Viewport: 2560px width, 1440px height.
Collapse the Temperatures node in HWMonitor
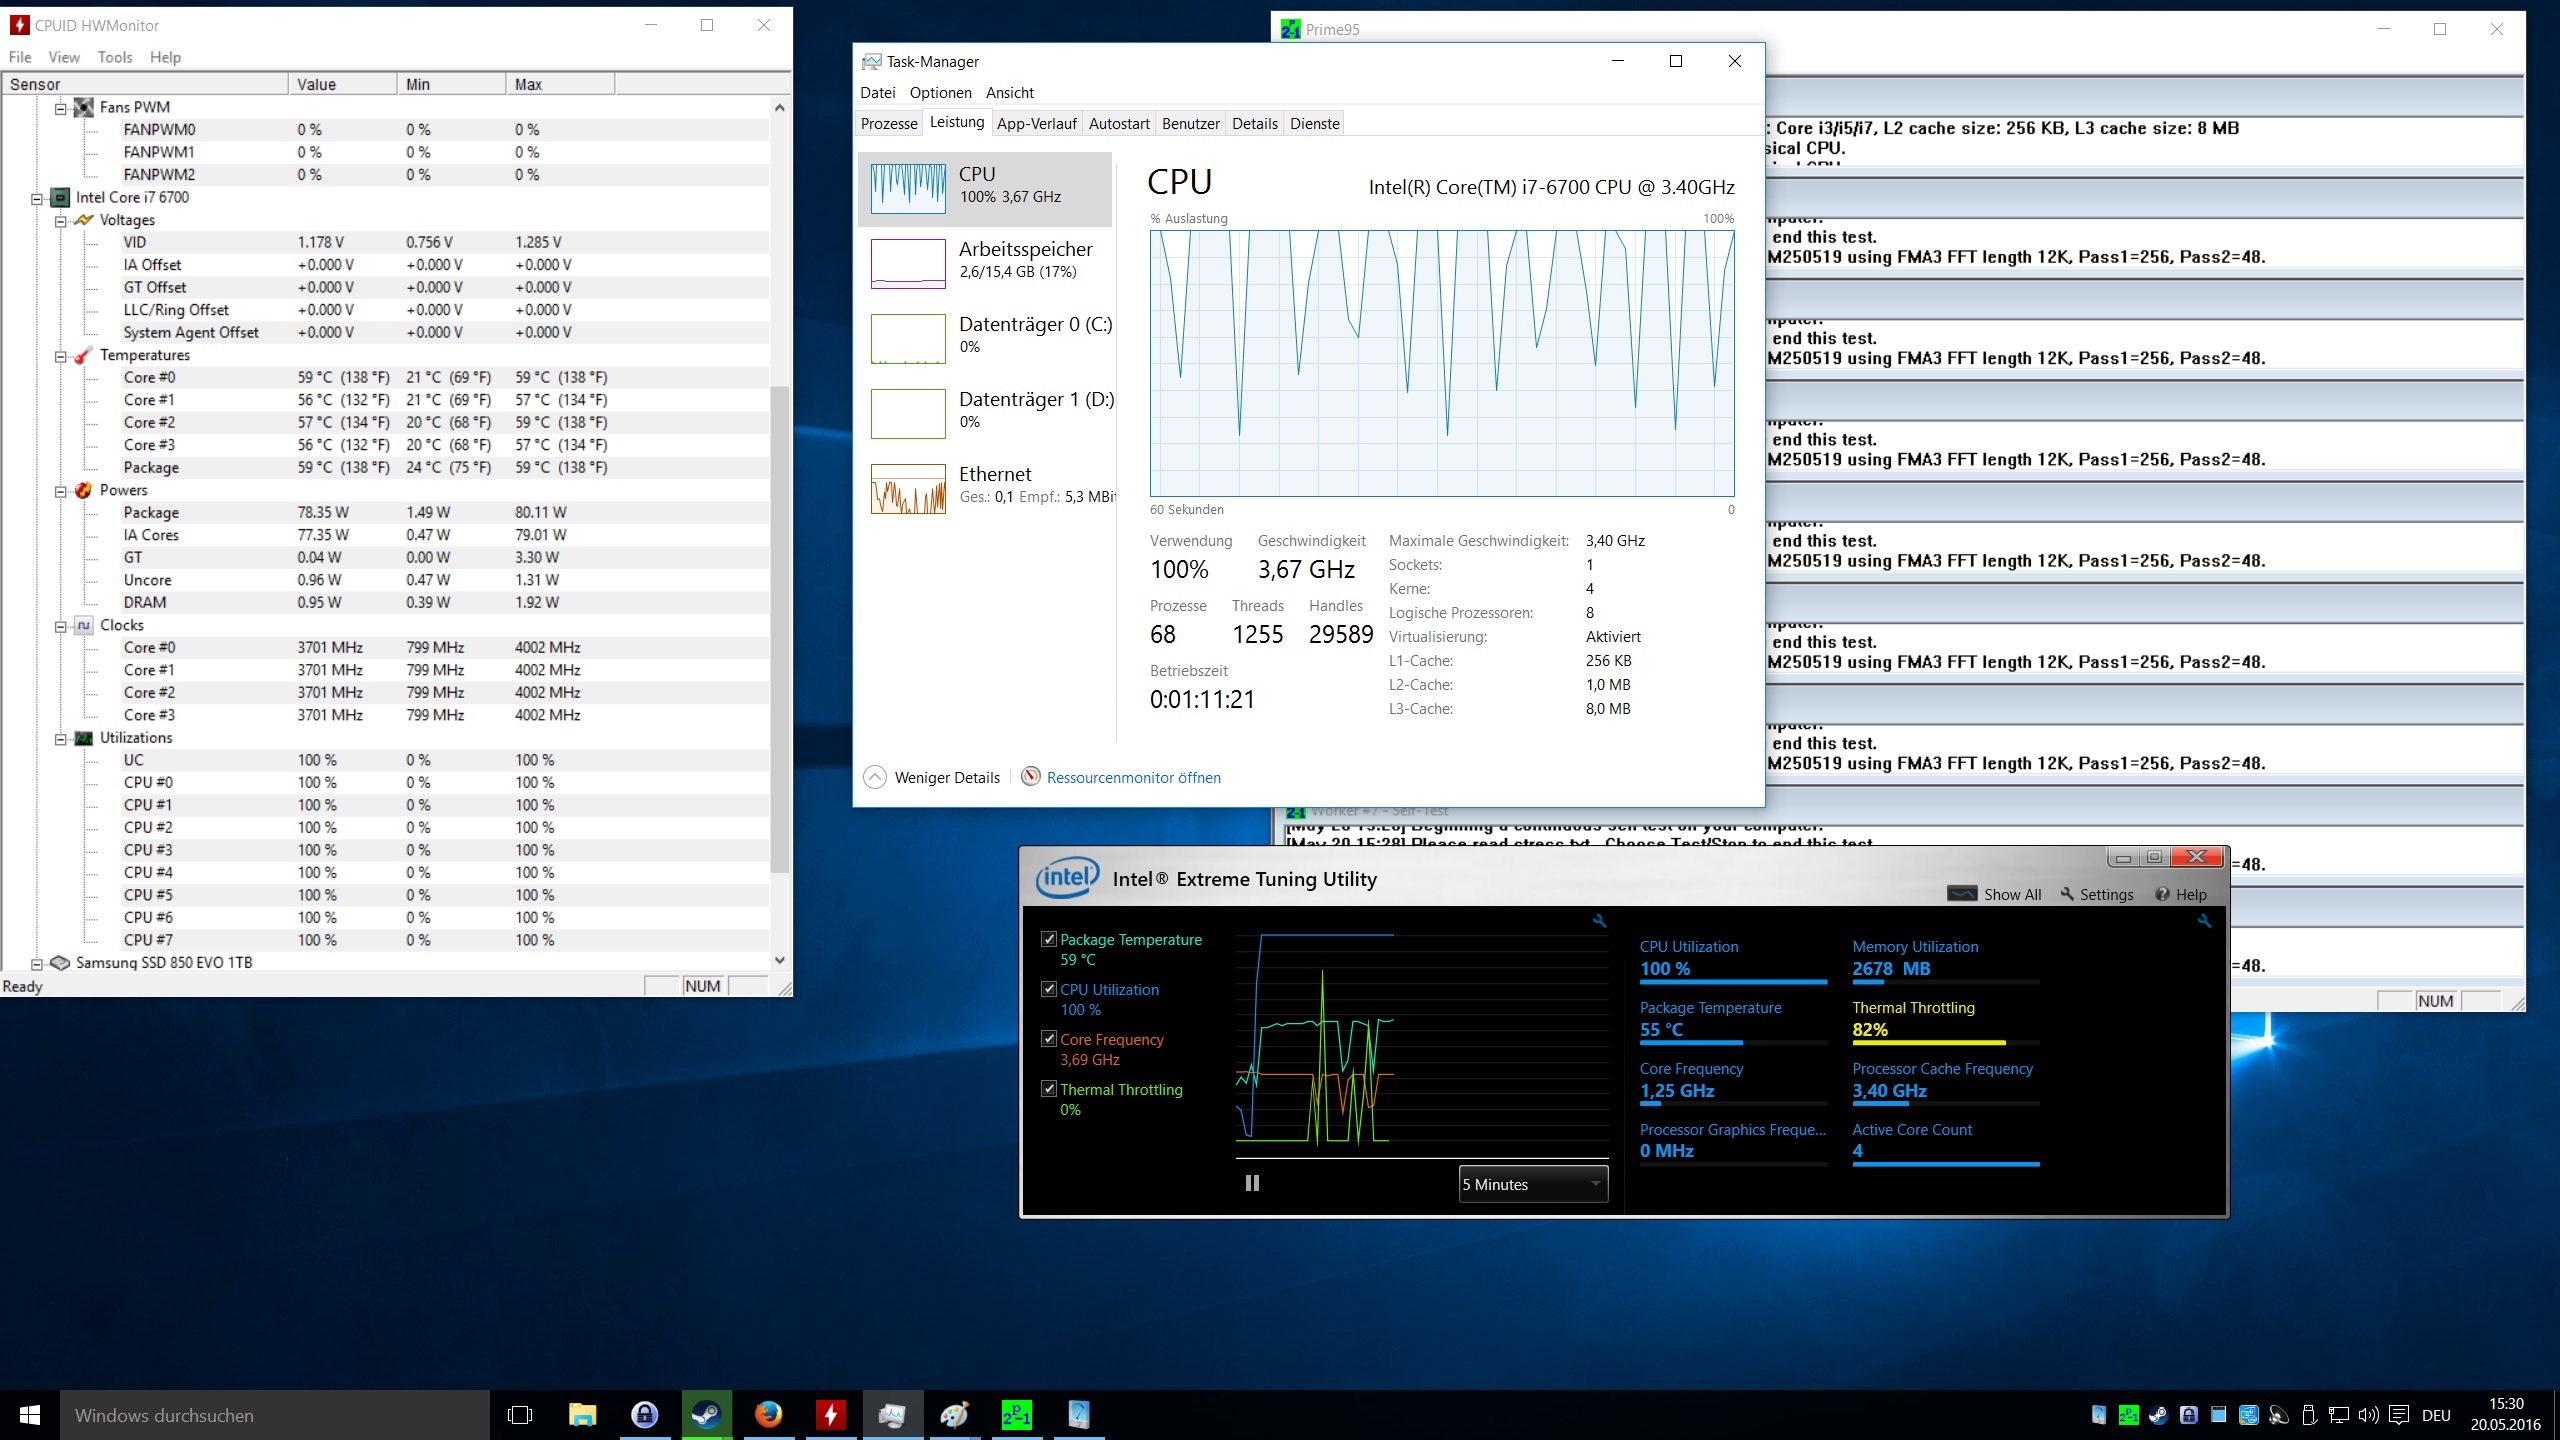61,356
